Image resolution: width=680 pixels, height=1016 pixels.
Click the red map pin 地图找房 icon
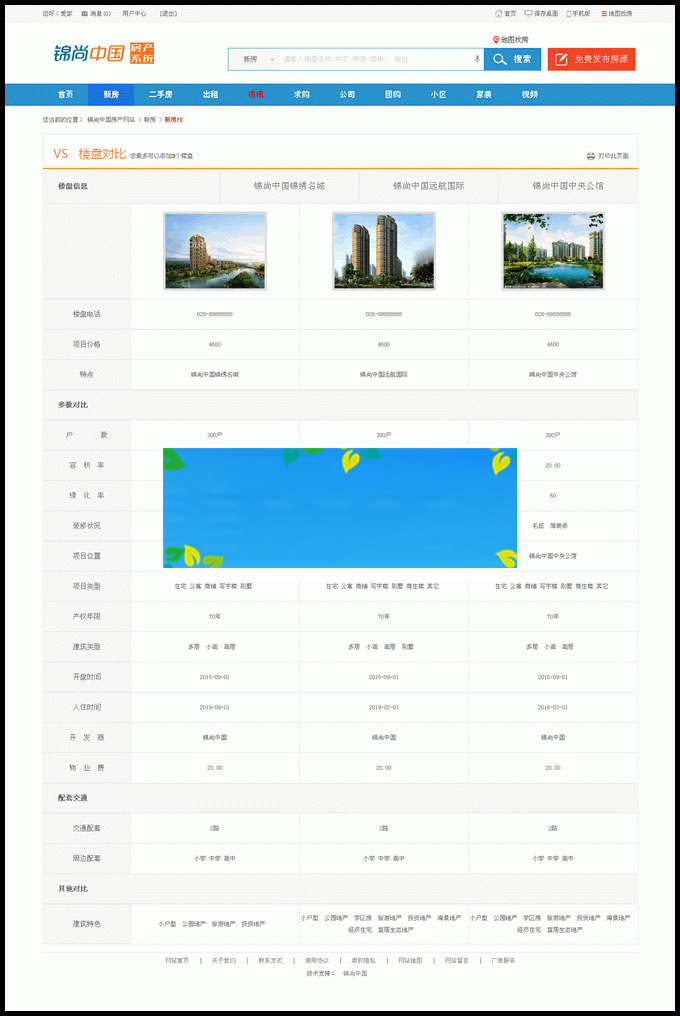point(495,40)
